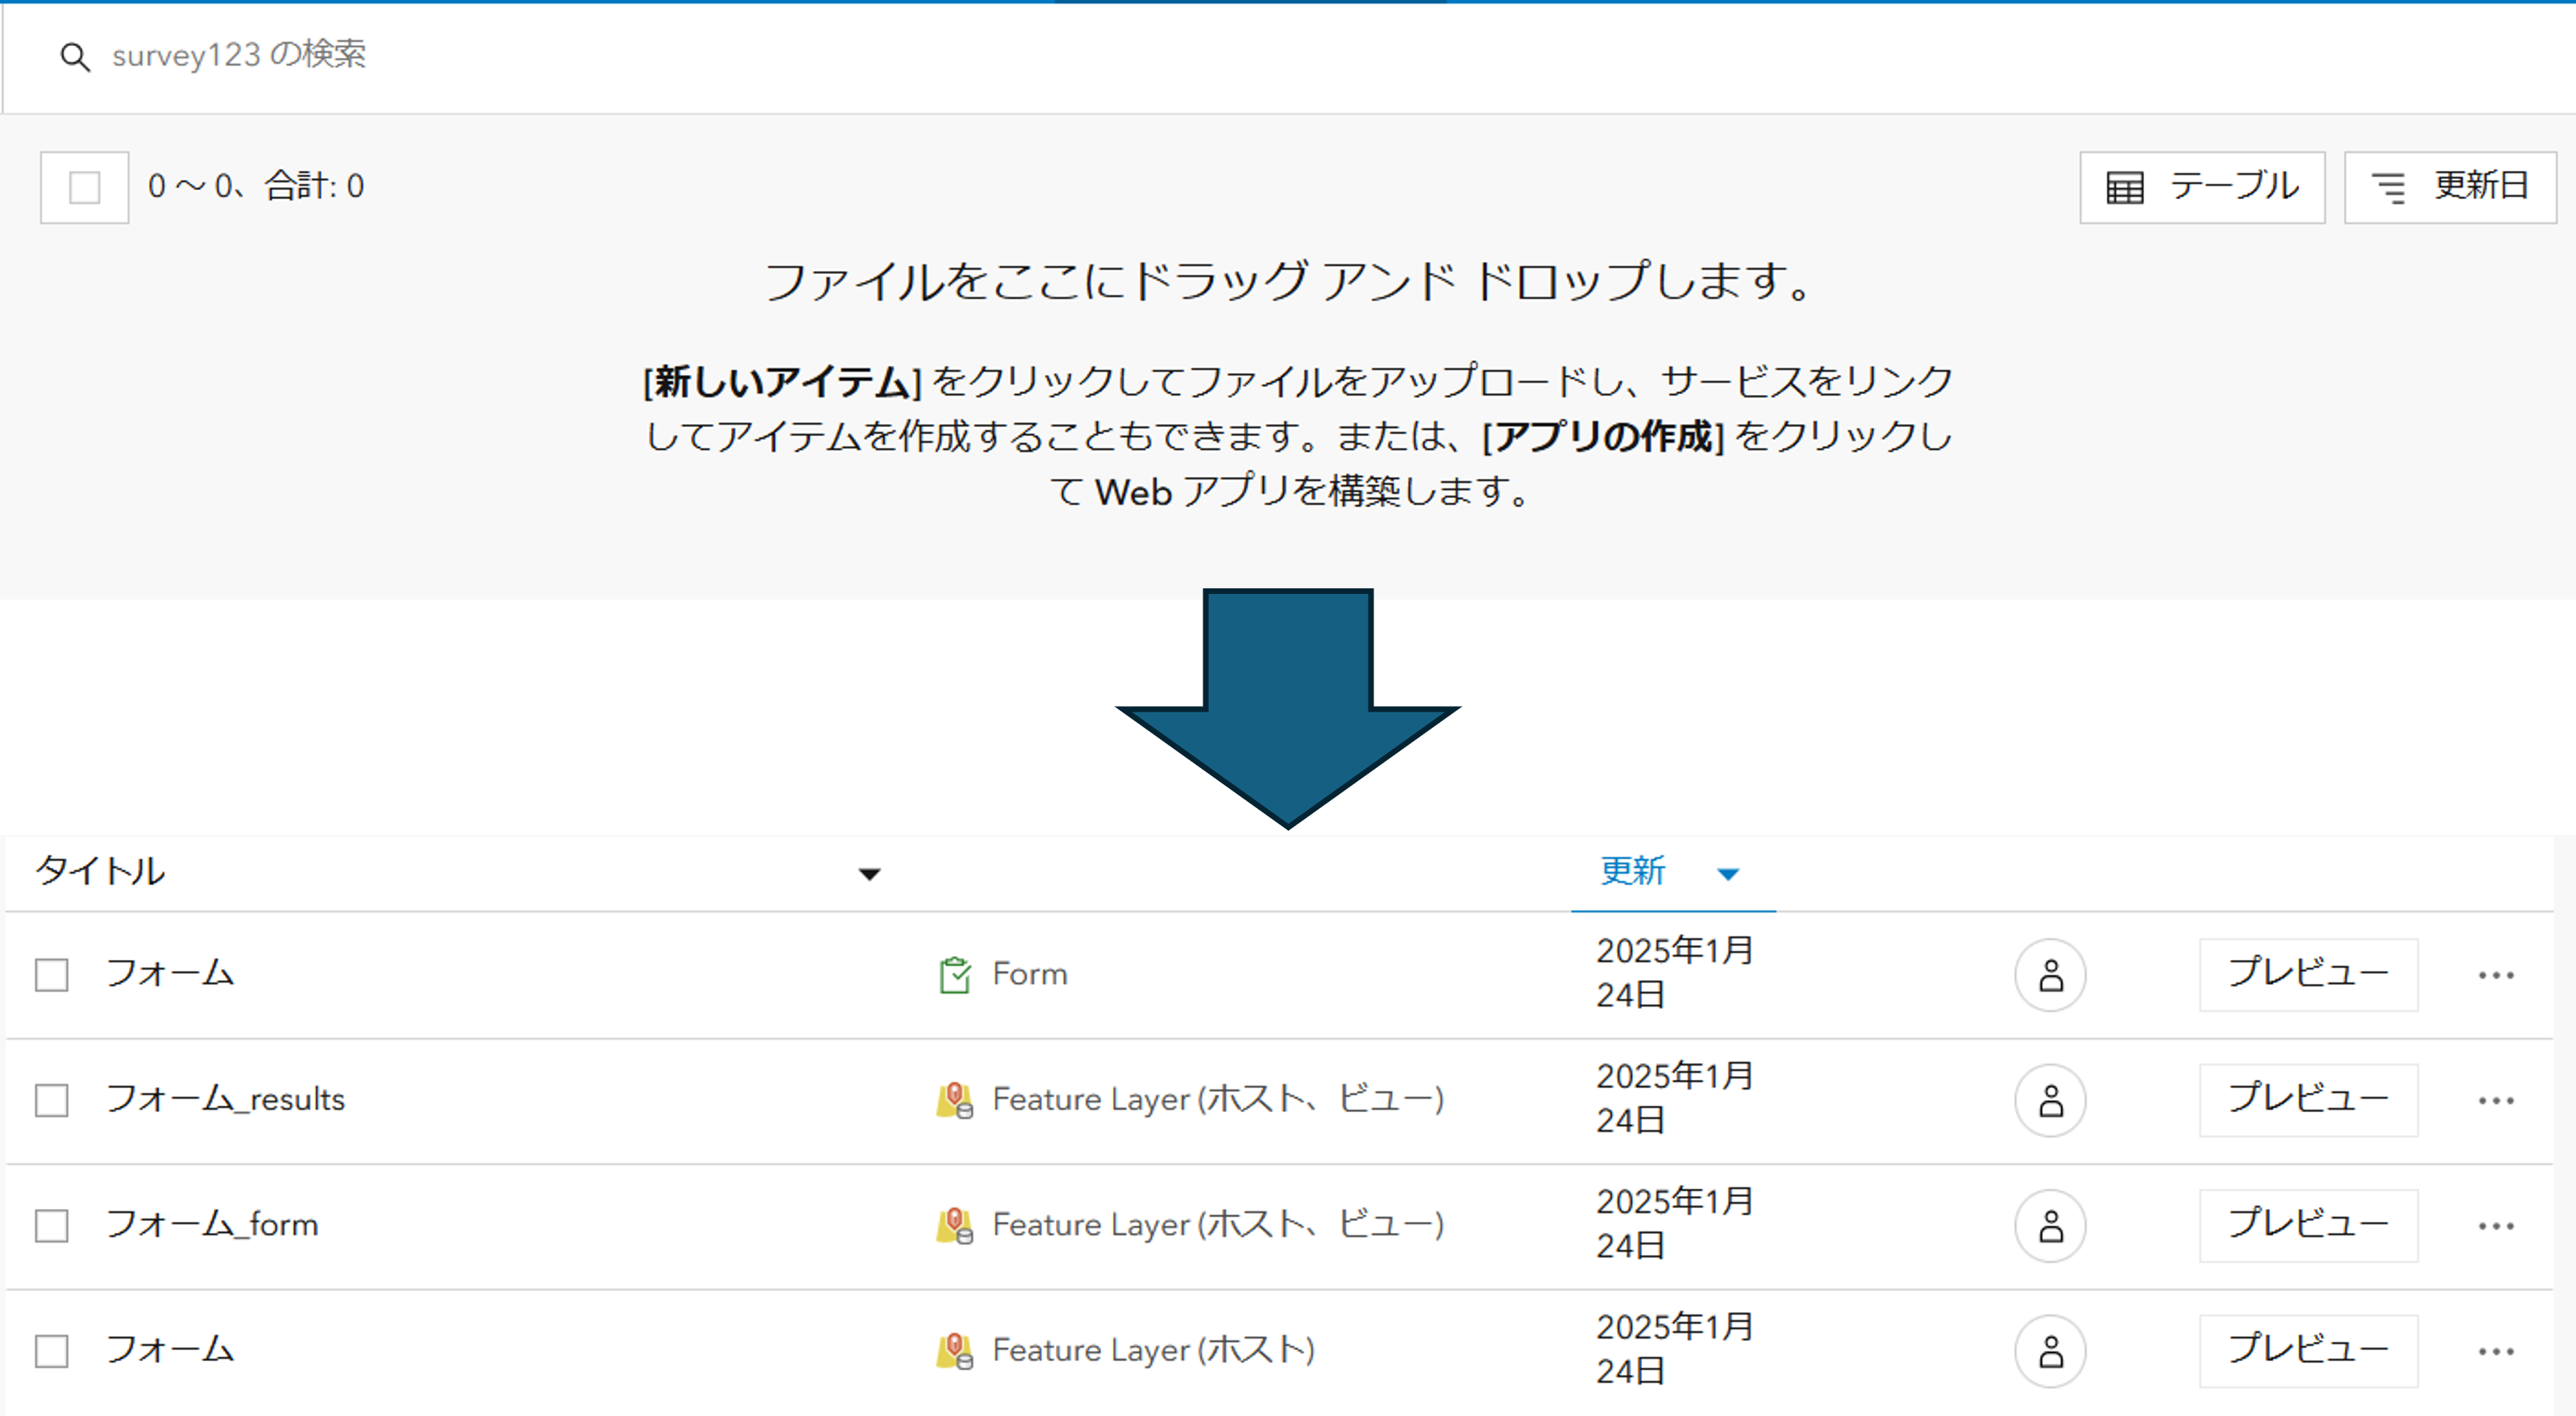Open the 更新日 sort dropdown

[x=2450, y=187]
